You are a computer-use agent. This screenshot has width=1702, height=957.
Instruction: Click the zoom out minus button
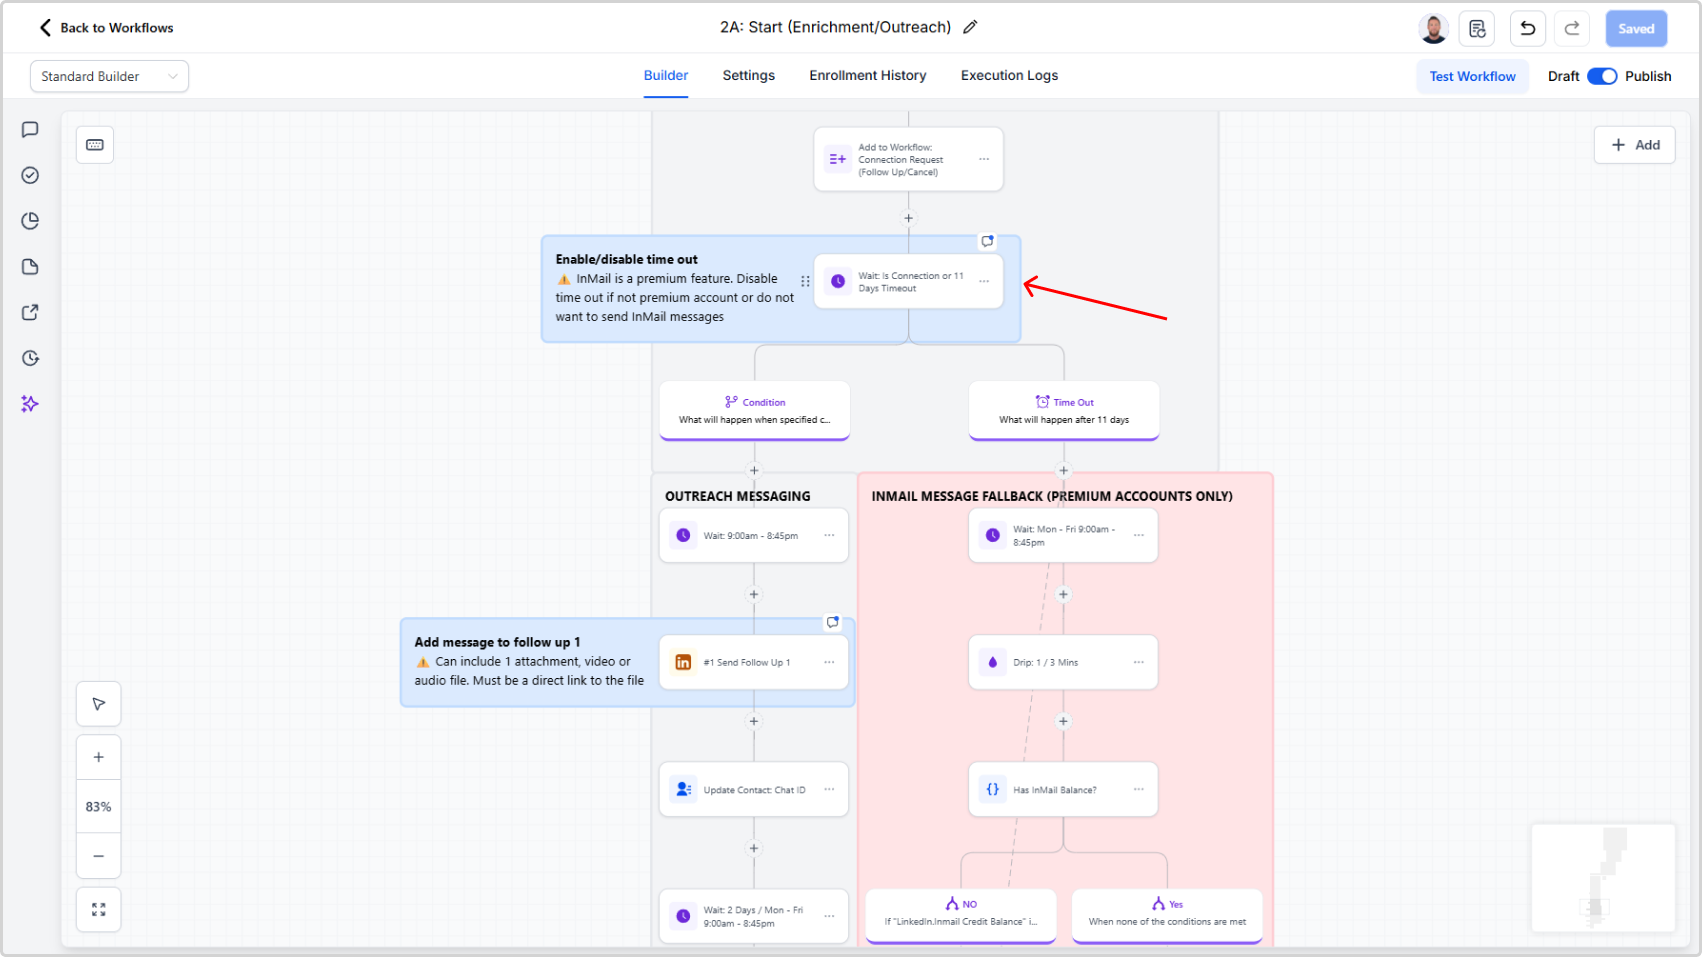coord(98,856)
